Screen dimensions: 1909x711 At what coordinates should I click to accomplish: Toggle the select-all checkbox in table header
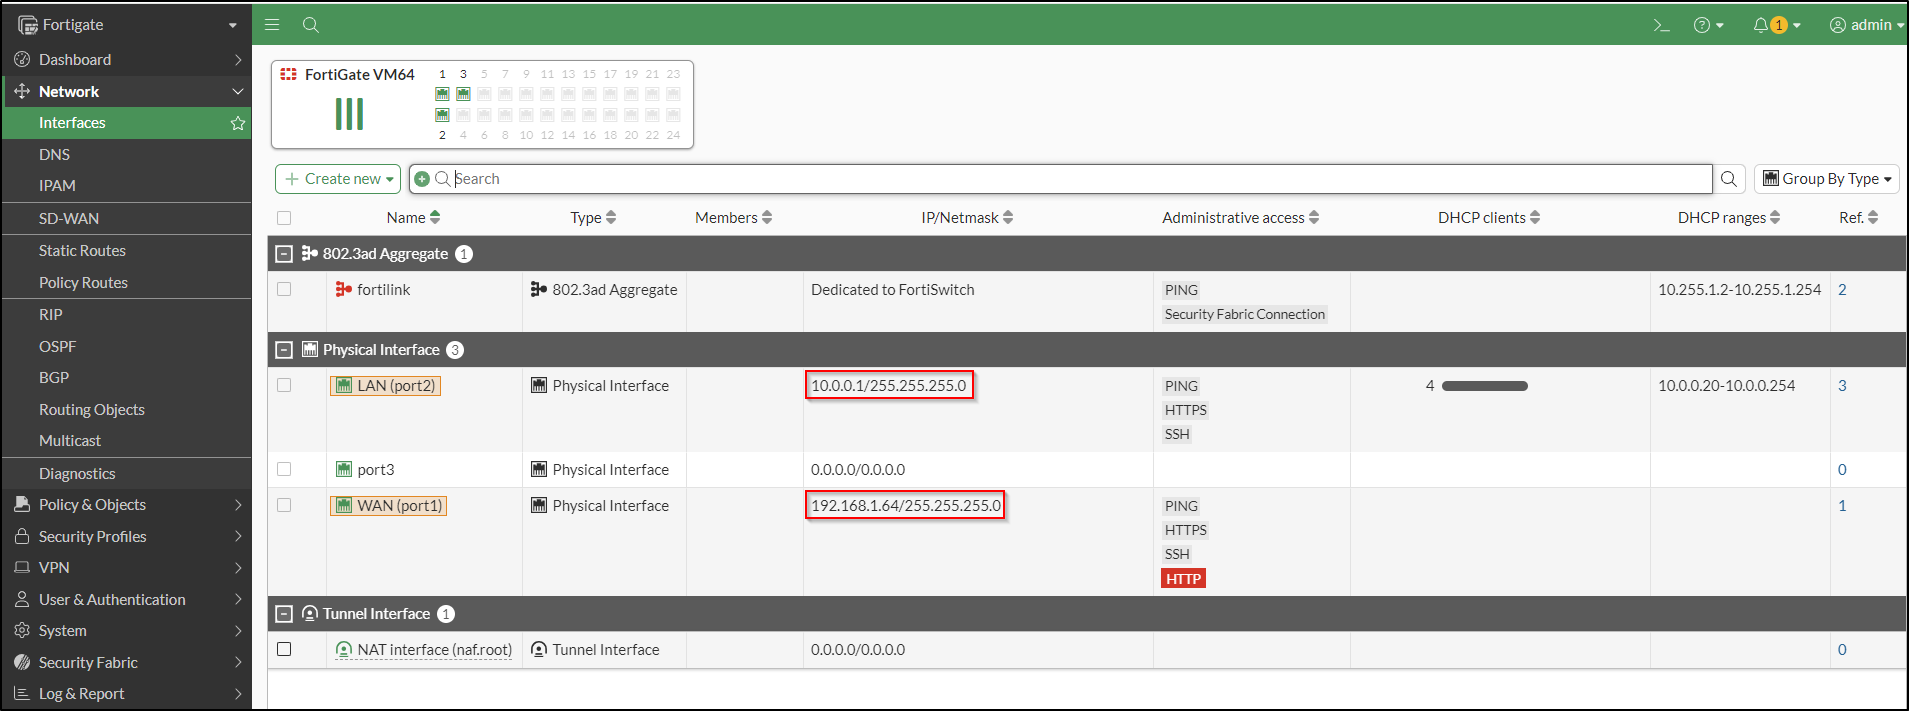coord(284,218)
